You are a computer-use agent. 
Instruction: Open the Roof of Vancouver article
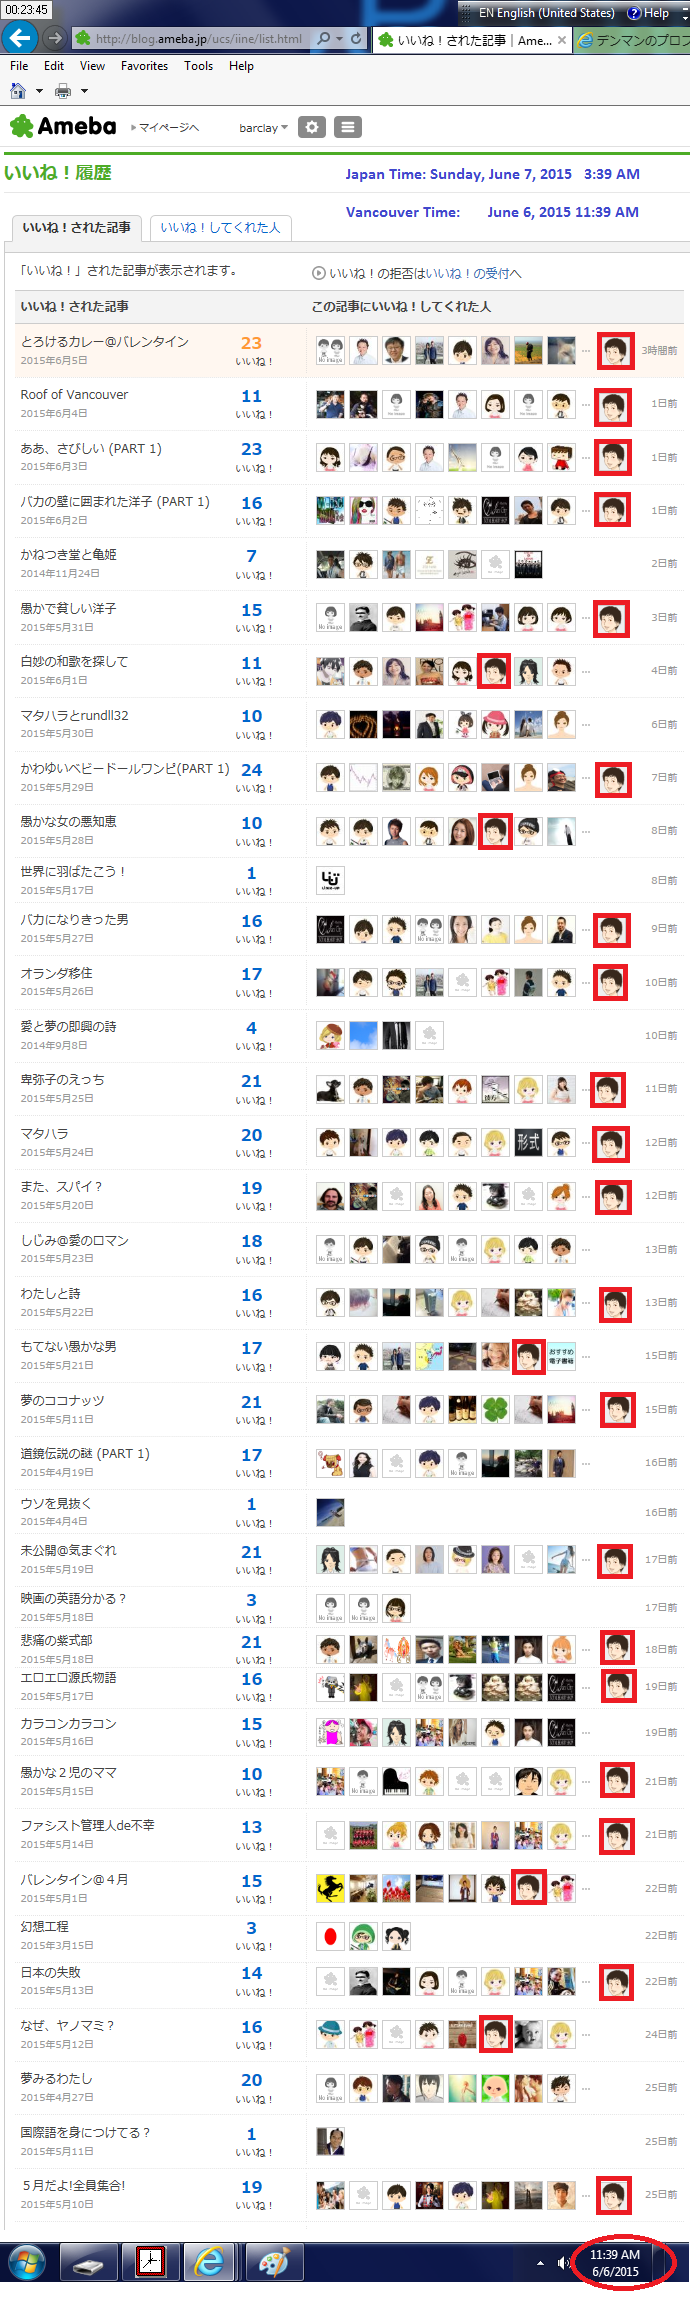[x=74, y=395]
